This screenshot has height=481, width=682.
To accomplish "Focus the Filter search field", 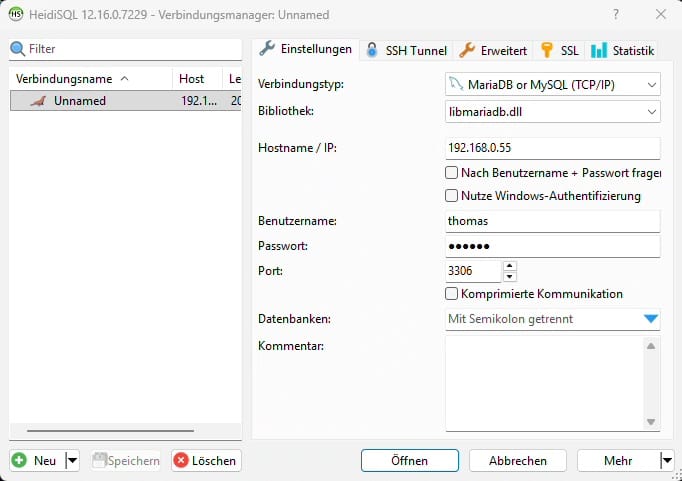I will (125, 49).
